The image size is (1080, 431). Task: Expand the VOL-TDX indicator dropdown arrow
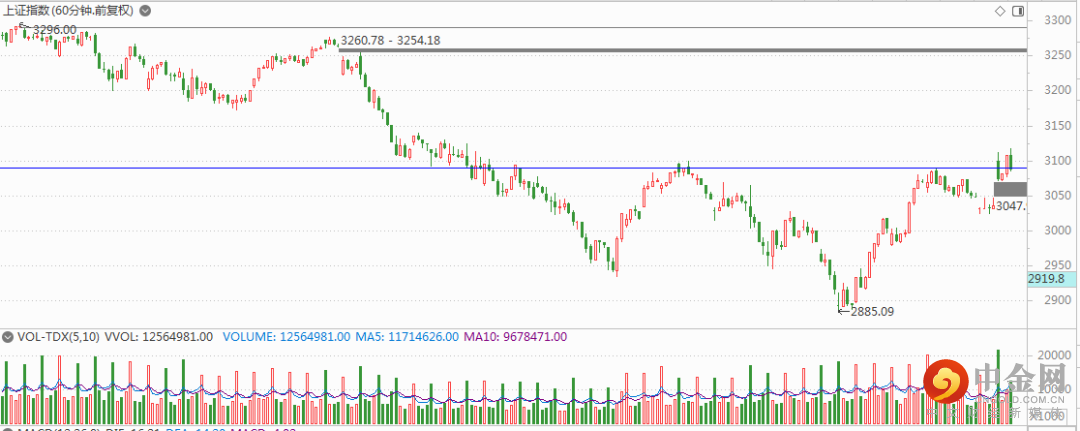click(x=8, y=337)
